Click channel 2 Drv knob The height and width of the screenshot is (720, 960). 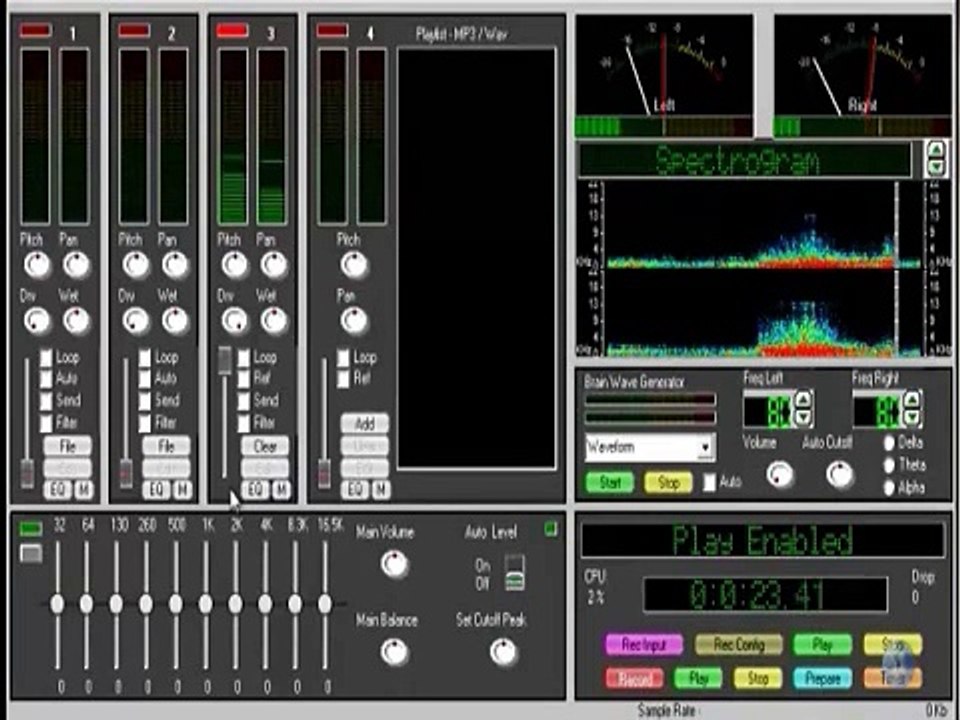(x=135, y=321)
